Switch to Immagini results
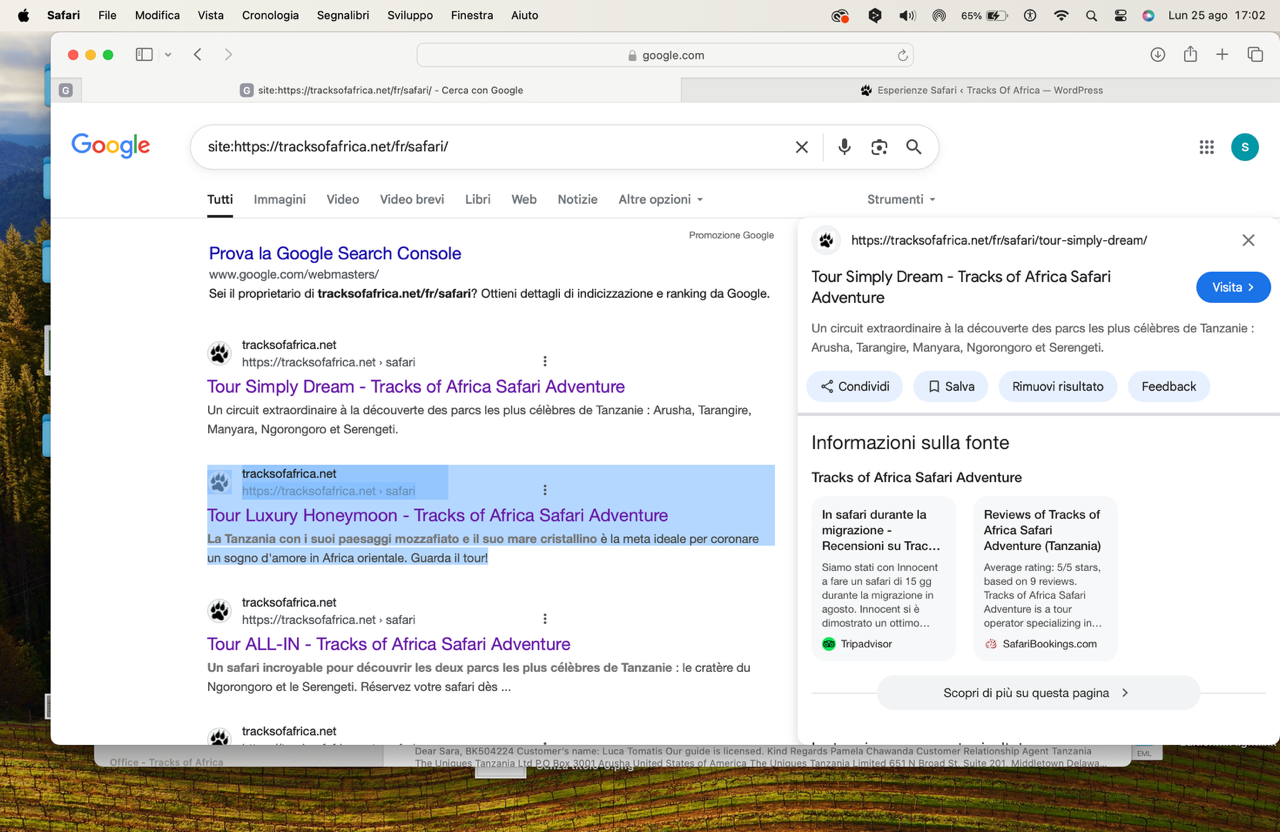 pyautogui.click(x=280, y=200)
